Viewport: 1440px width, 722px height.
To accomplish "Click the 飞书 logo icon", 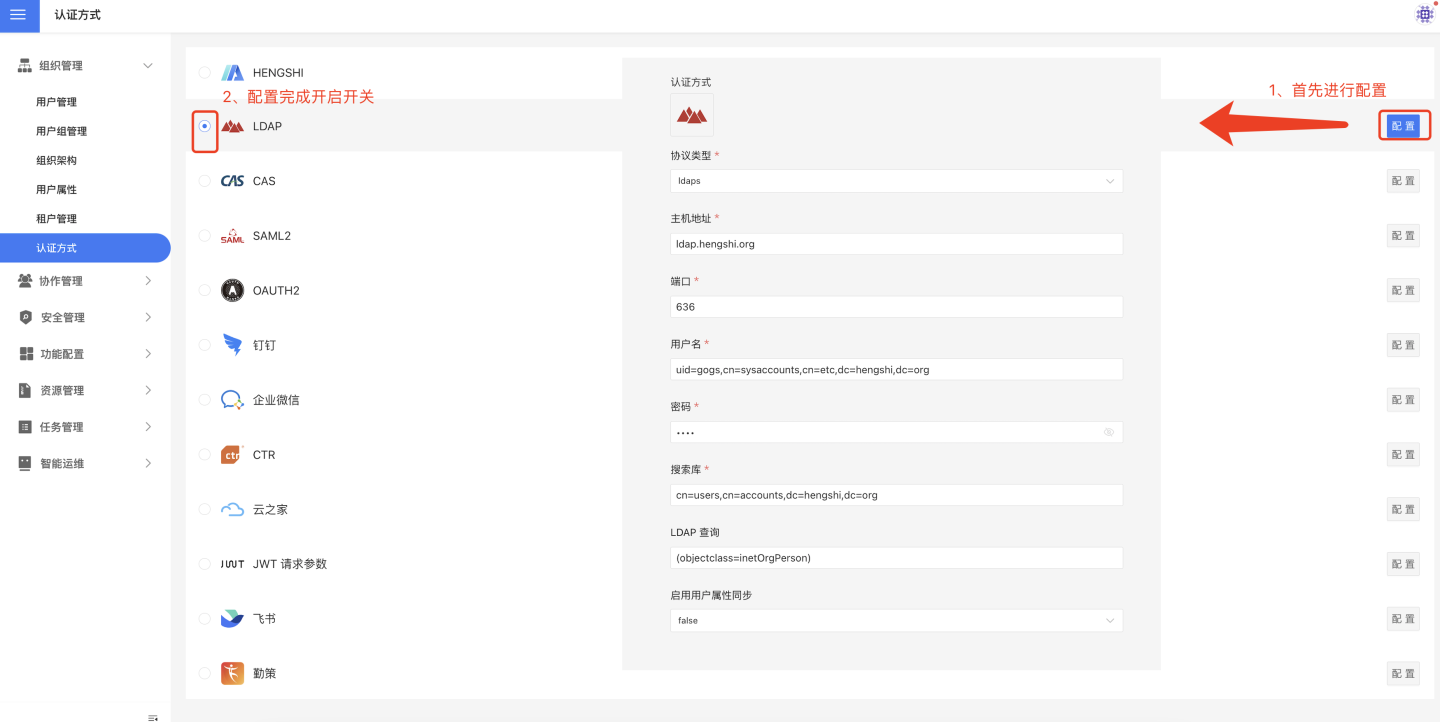I will point(232,619).
